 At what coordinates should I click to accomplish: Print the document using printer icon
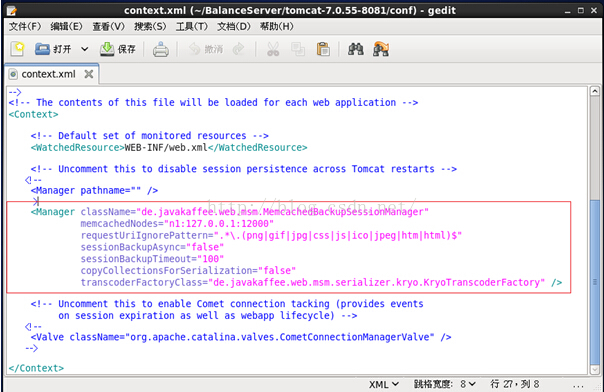(161, 49)
